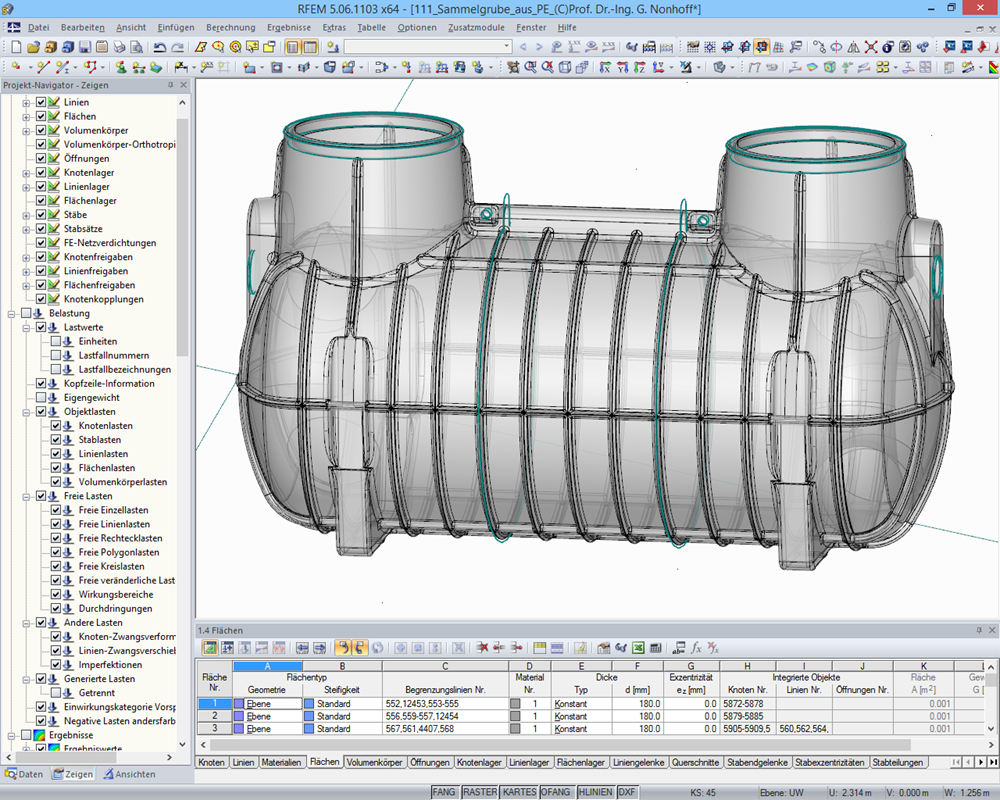Click the printer icon

(x=119, y=47)
